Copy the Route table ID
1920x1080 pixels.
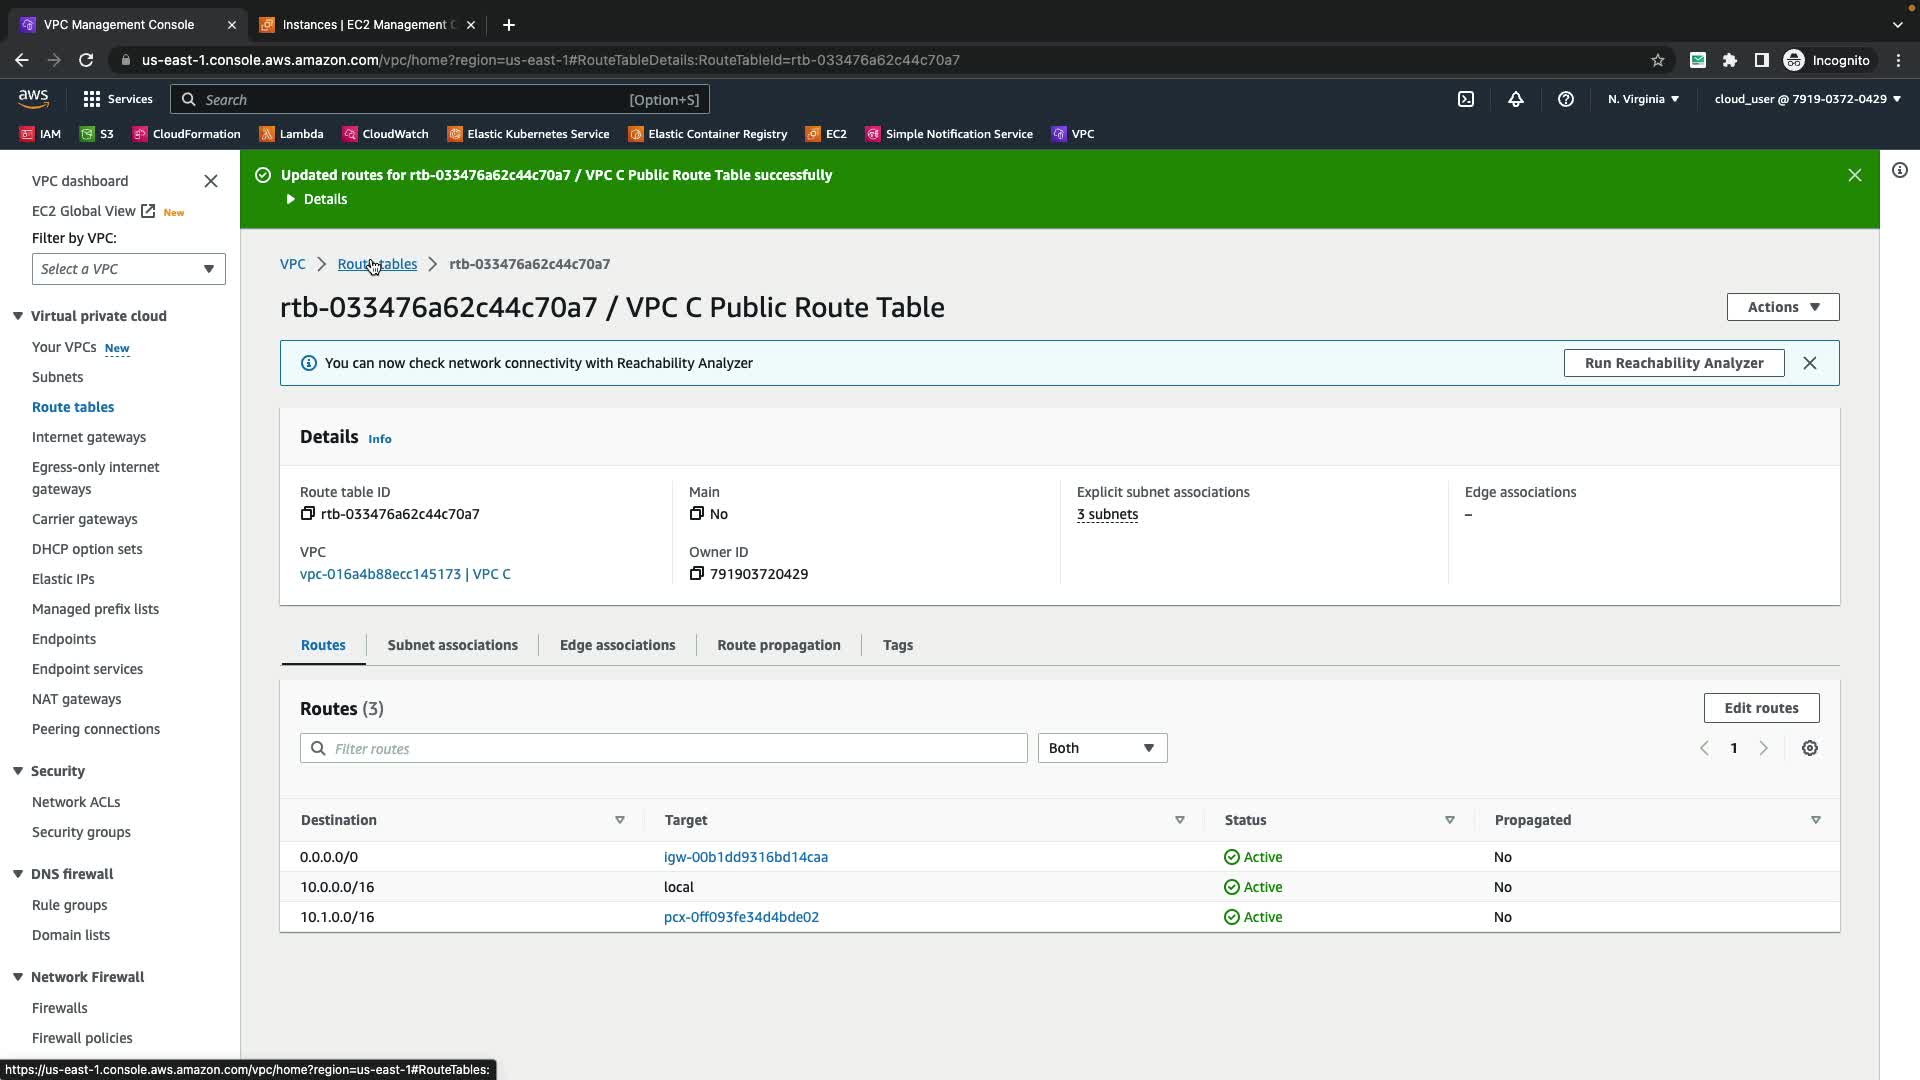308,514
